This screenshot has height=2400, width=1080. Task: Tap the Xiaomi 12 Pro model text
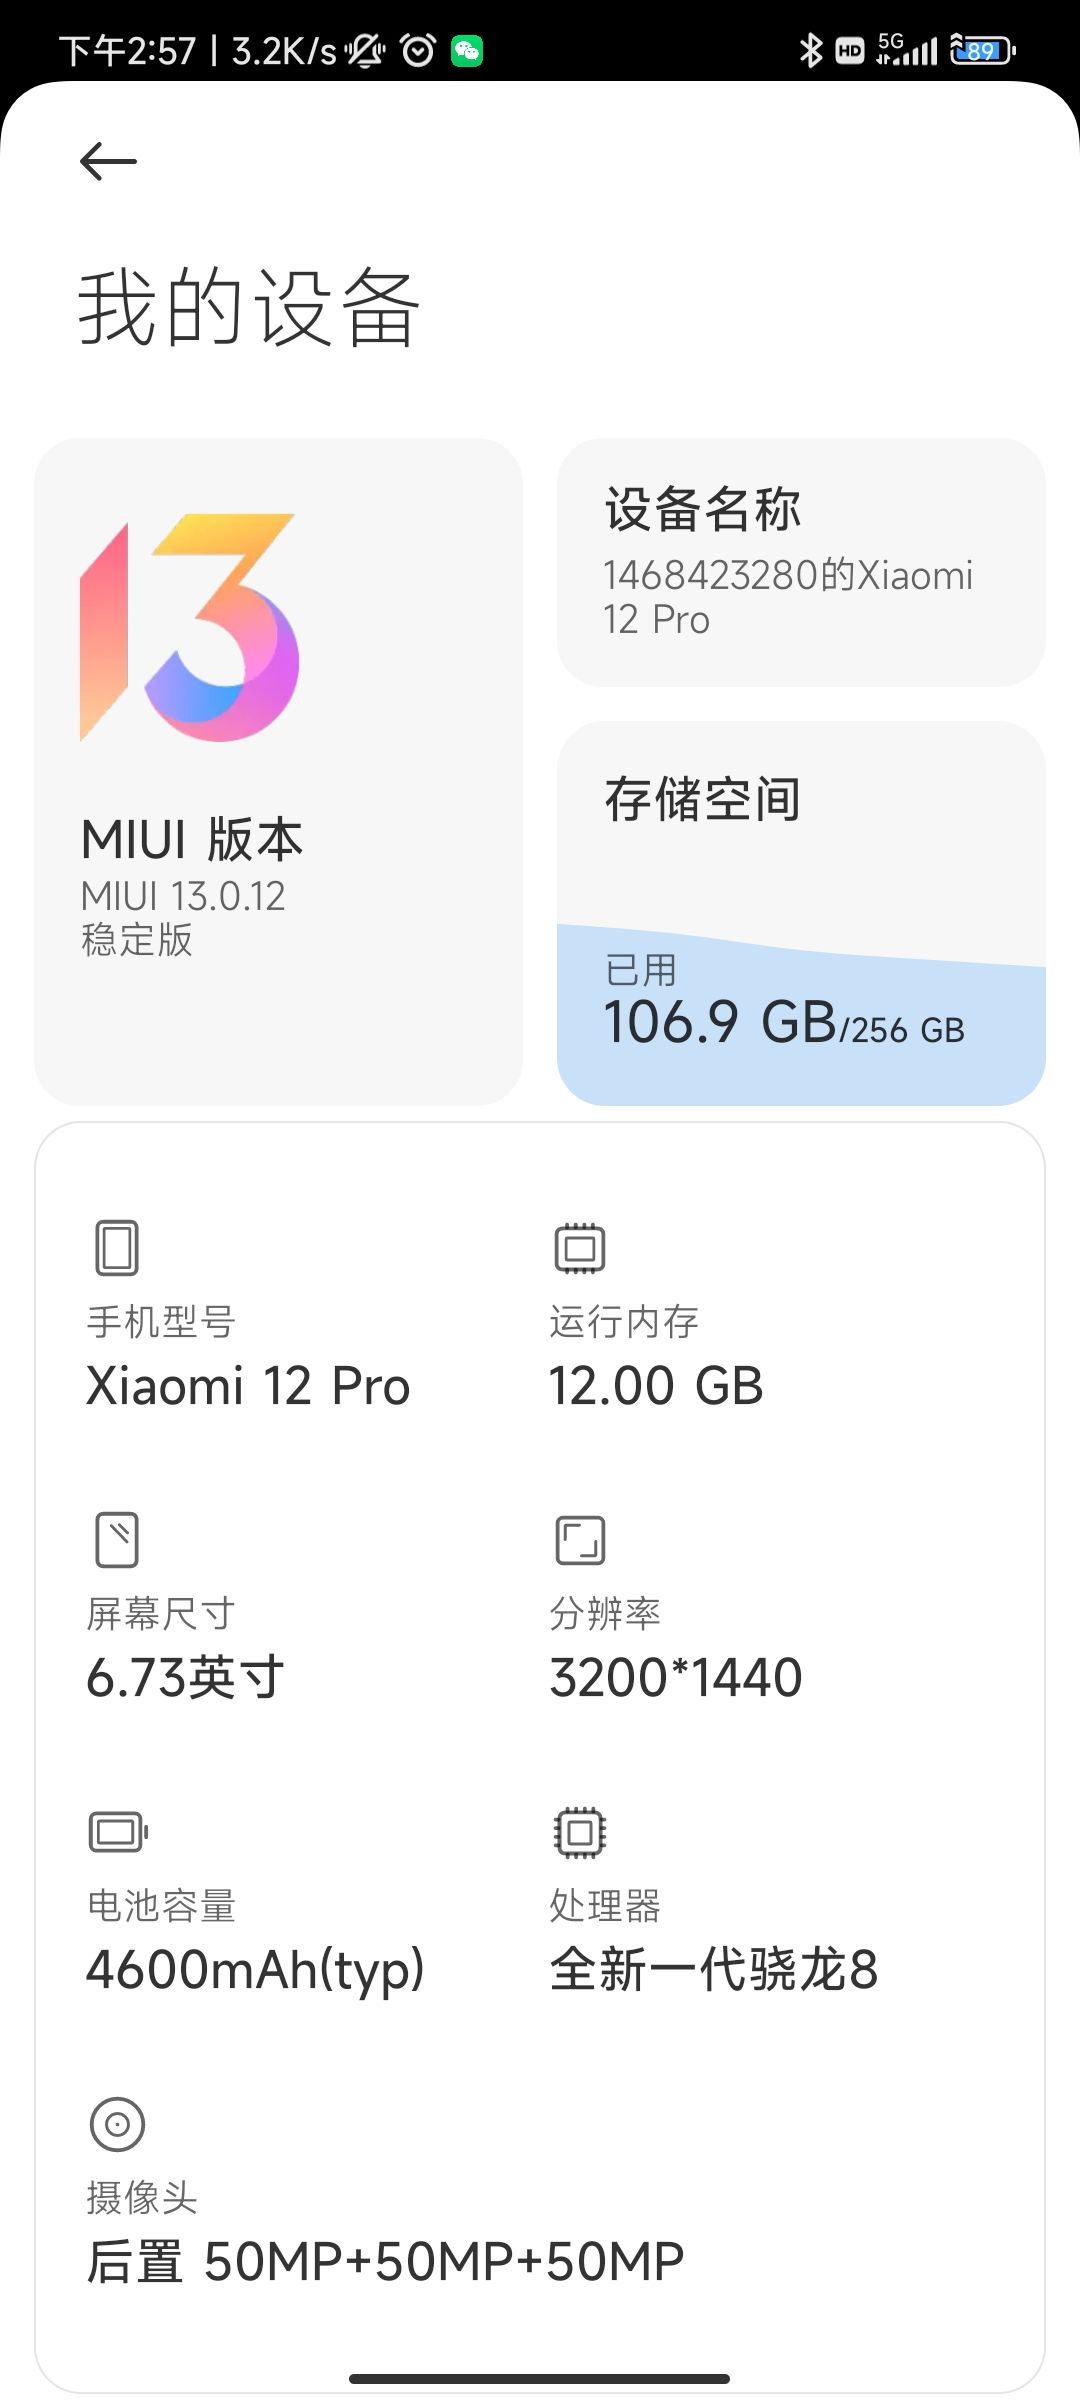248,1386
